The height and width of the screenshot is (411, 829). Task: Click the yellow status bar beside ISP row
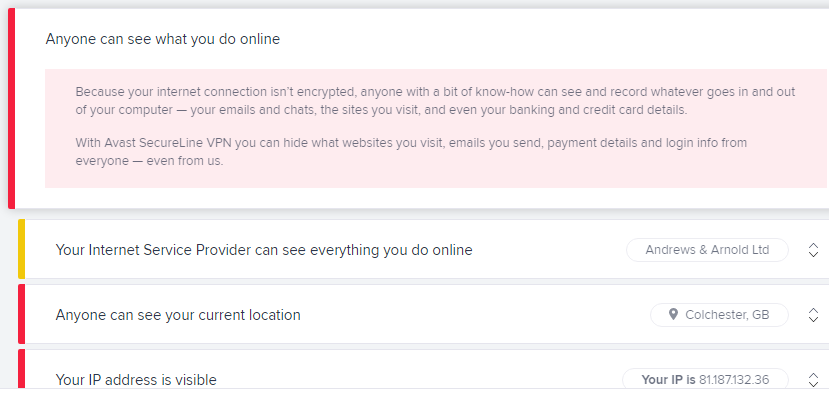coord(21,249)
